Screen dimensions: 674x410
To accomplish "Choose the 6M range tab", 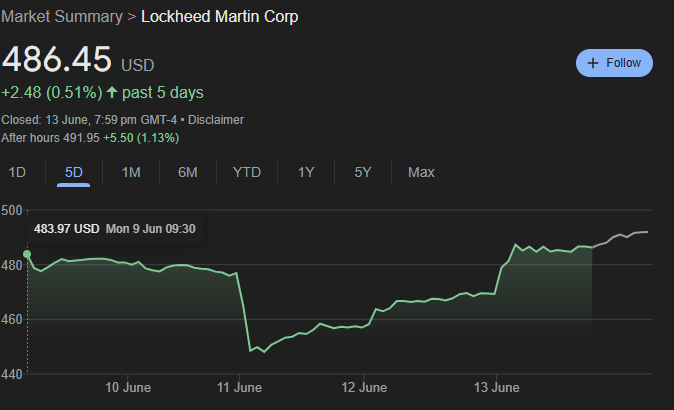I will pyautogui.click(x=188, y=172).
